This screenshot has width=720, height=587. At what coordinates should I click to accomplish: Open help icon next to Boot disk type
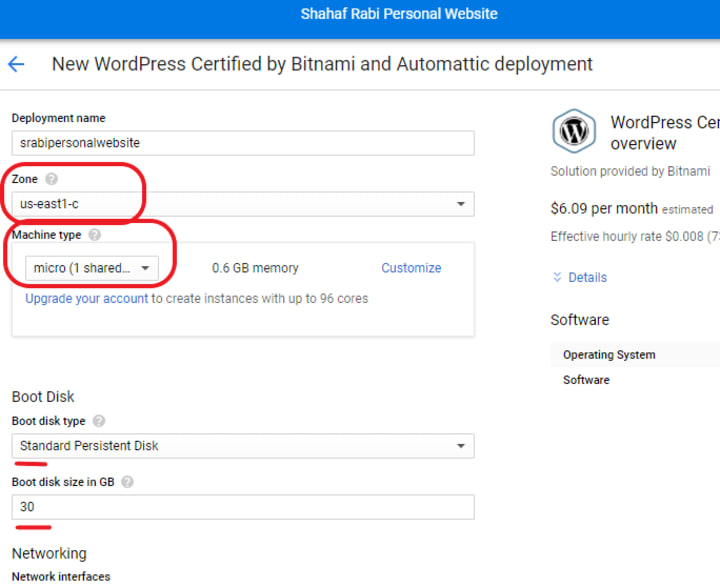[x=99, y=421]
